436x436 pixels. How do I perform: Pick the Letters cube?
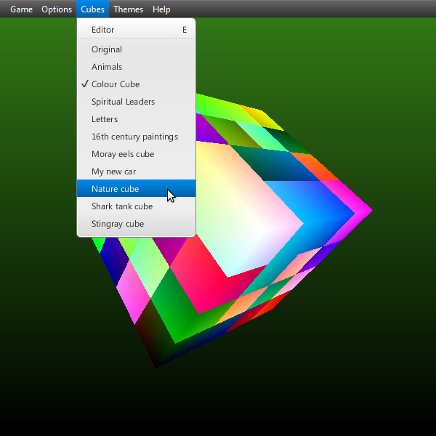pyautogui.click(x=136, y=119)
